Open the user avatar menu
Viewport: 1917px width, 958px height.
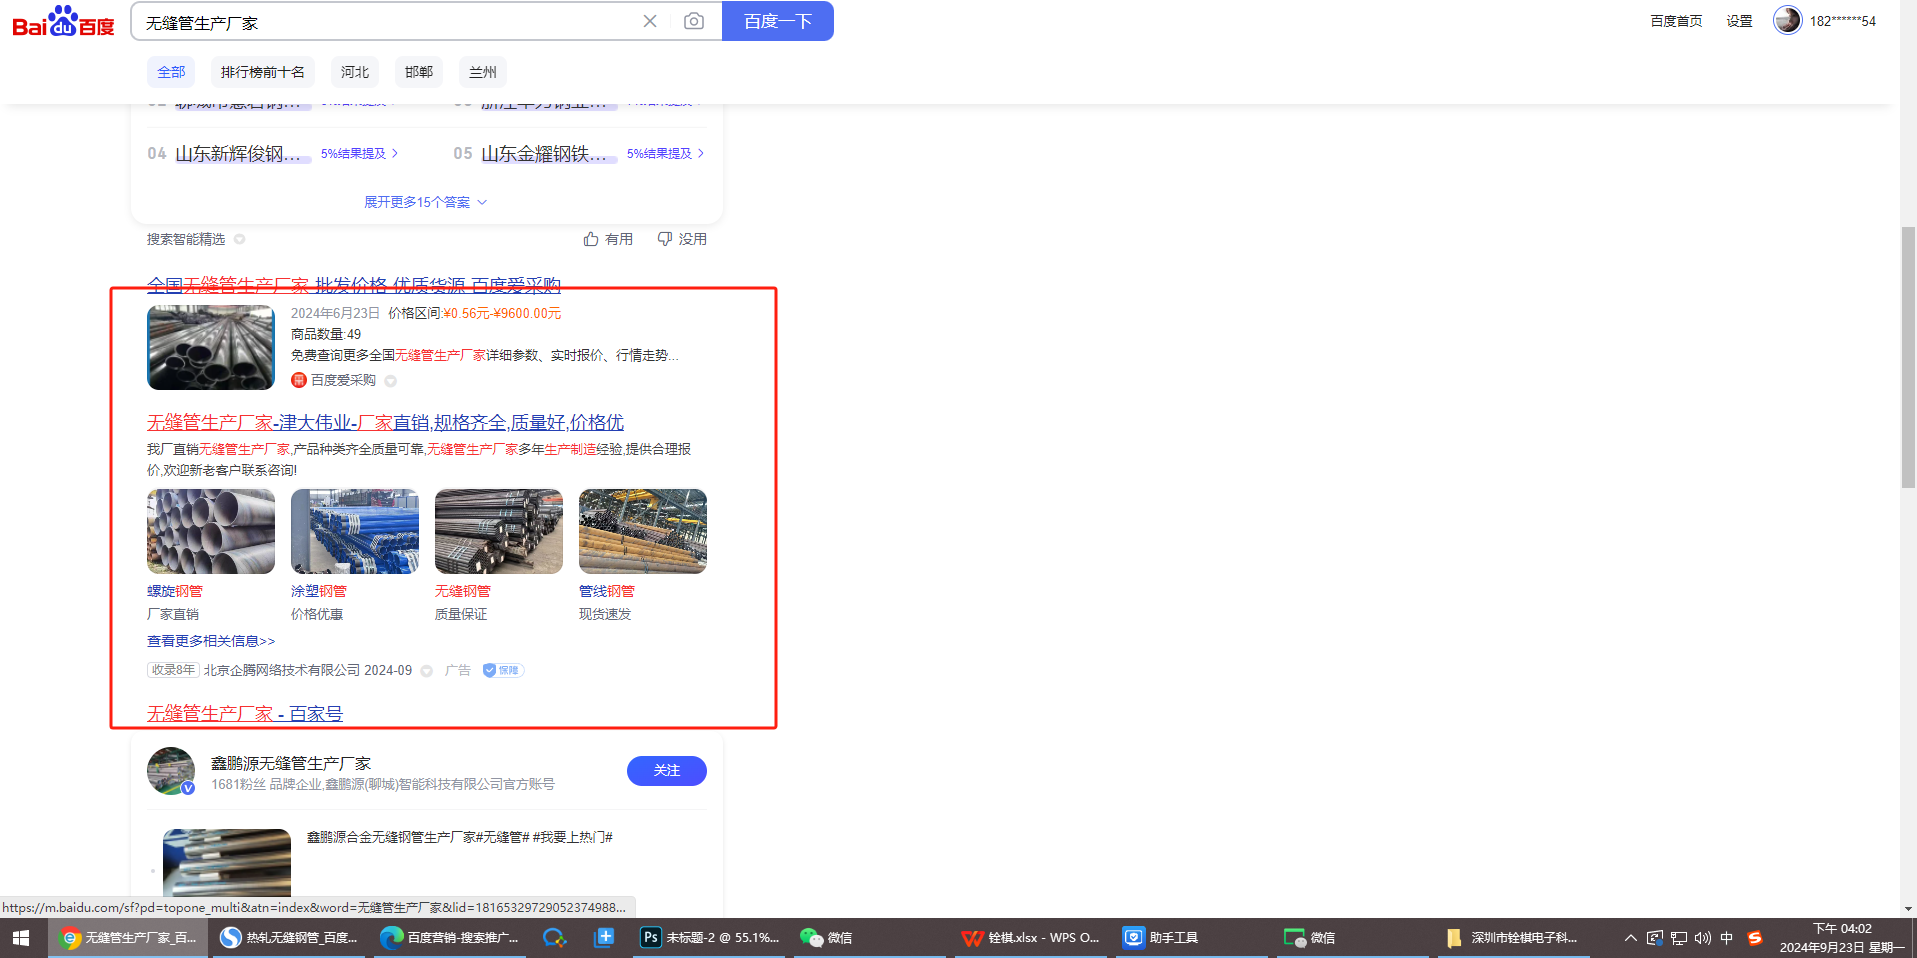(1787, 20)
